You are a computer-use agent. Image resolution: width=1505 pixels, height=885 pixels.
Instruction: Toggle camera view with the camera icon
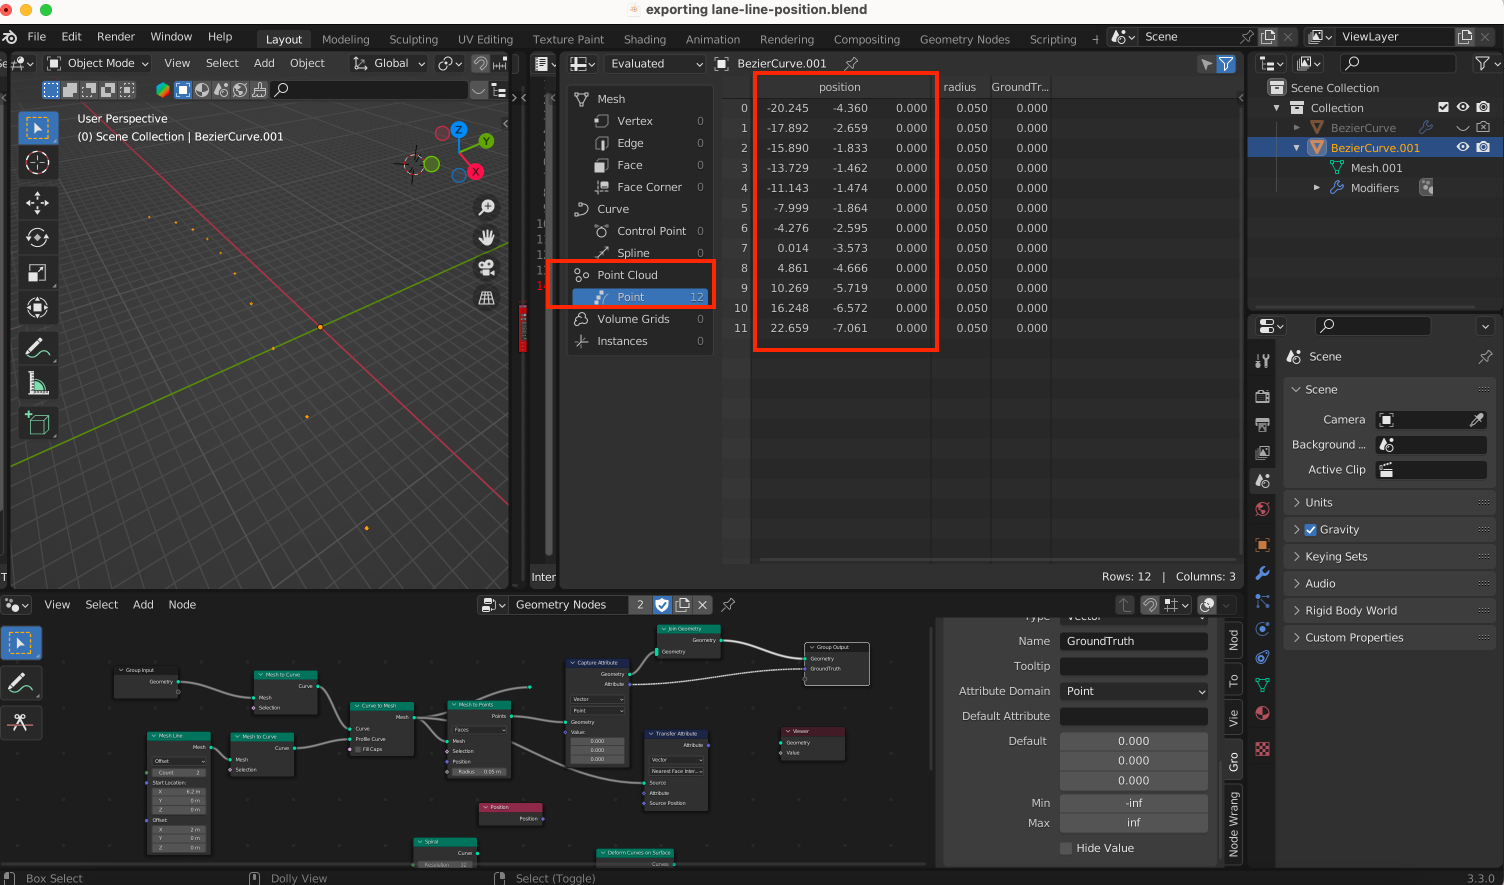tap(487, 268)
